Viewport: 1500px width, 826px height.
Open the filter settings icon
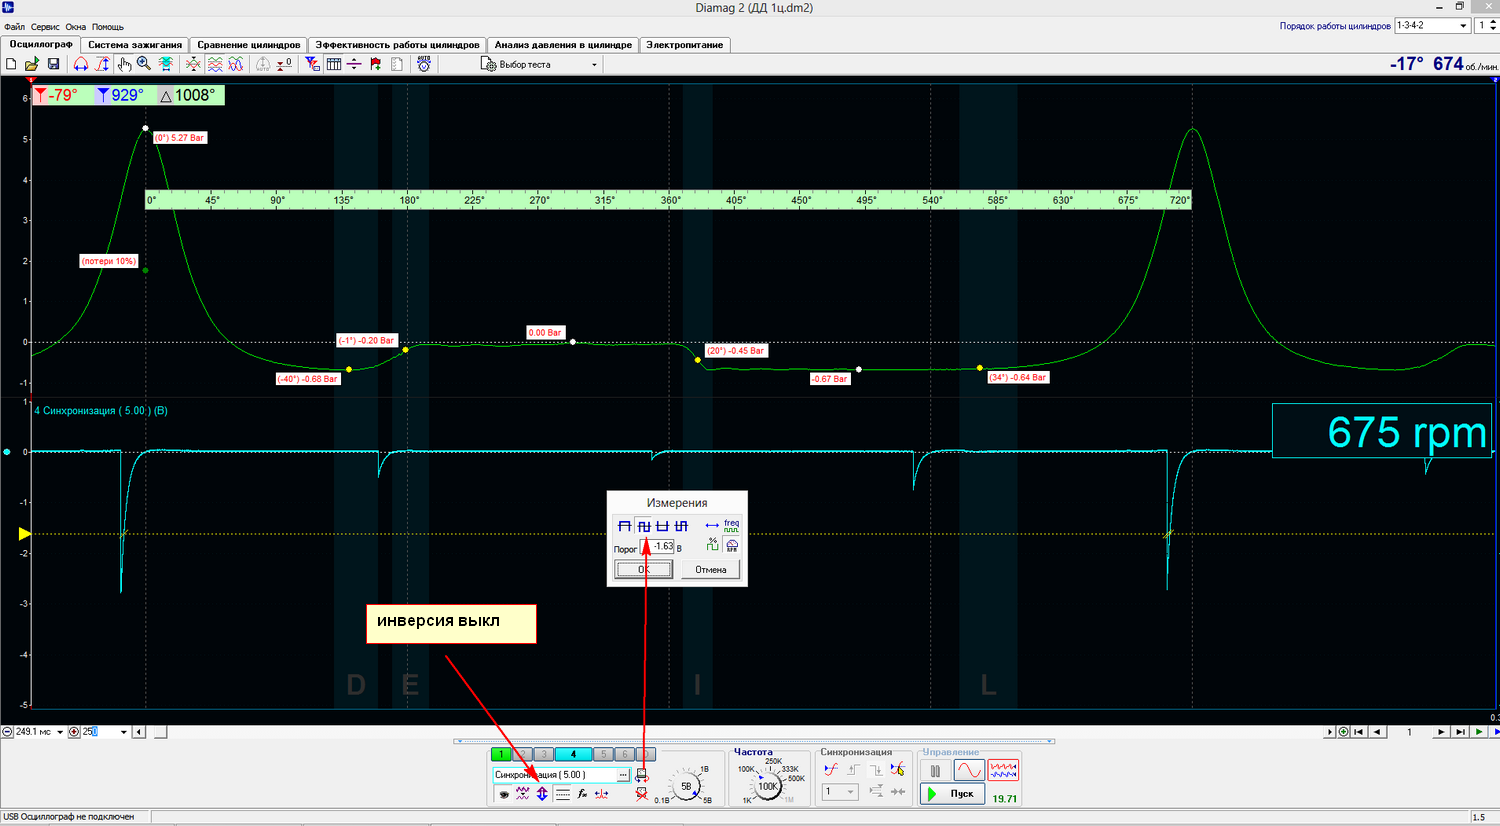[x=311, y=64]
